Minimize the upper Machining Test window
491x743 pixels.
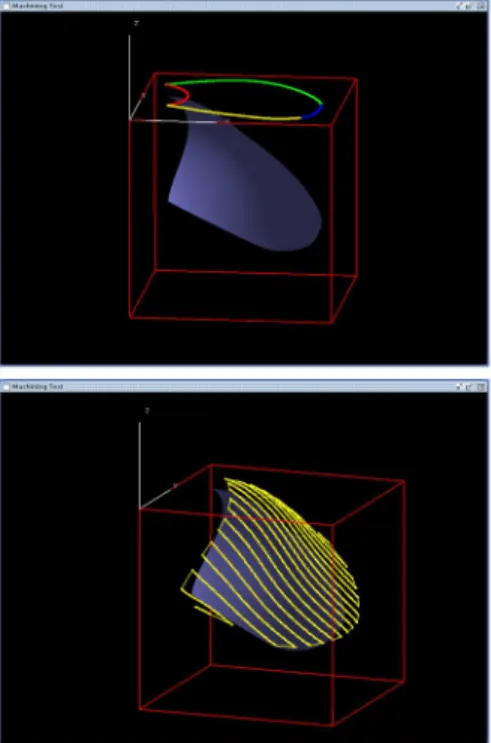(459, 6)
